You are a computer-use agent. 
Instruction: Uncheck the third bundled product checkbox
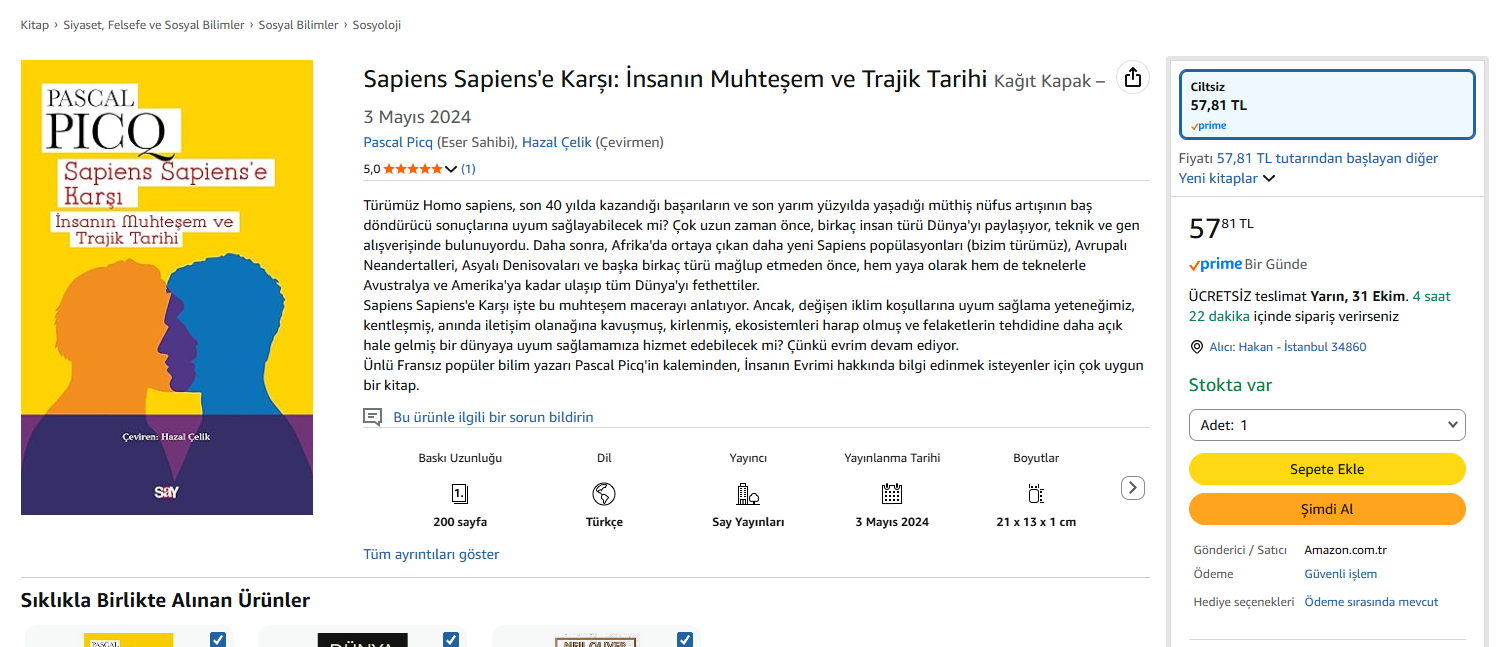click(x=685, y=639)
